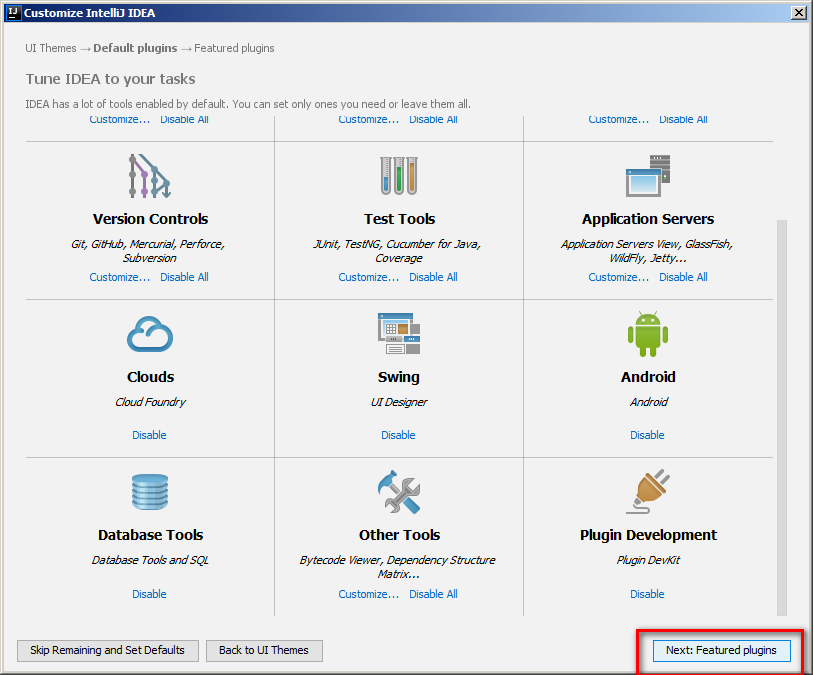The width and height of the screenshot is (813, 675).
Task: Open Customize for Version Controls
Action: tap(120, 277)
